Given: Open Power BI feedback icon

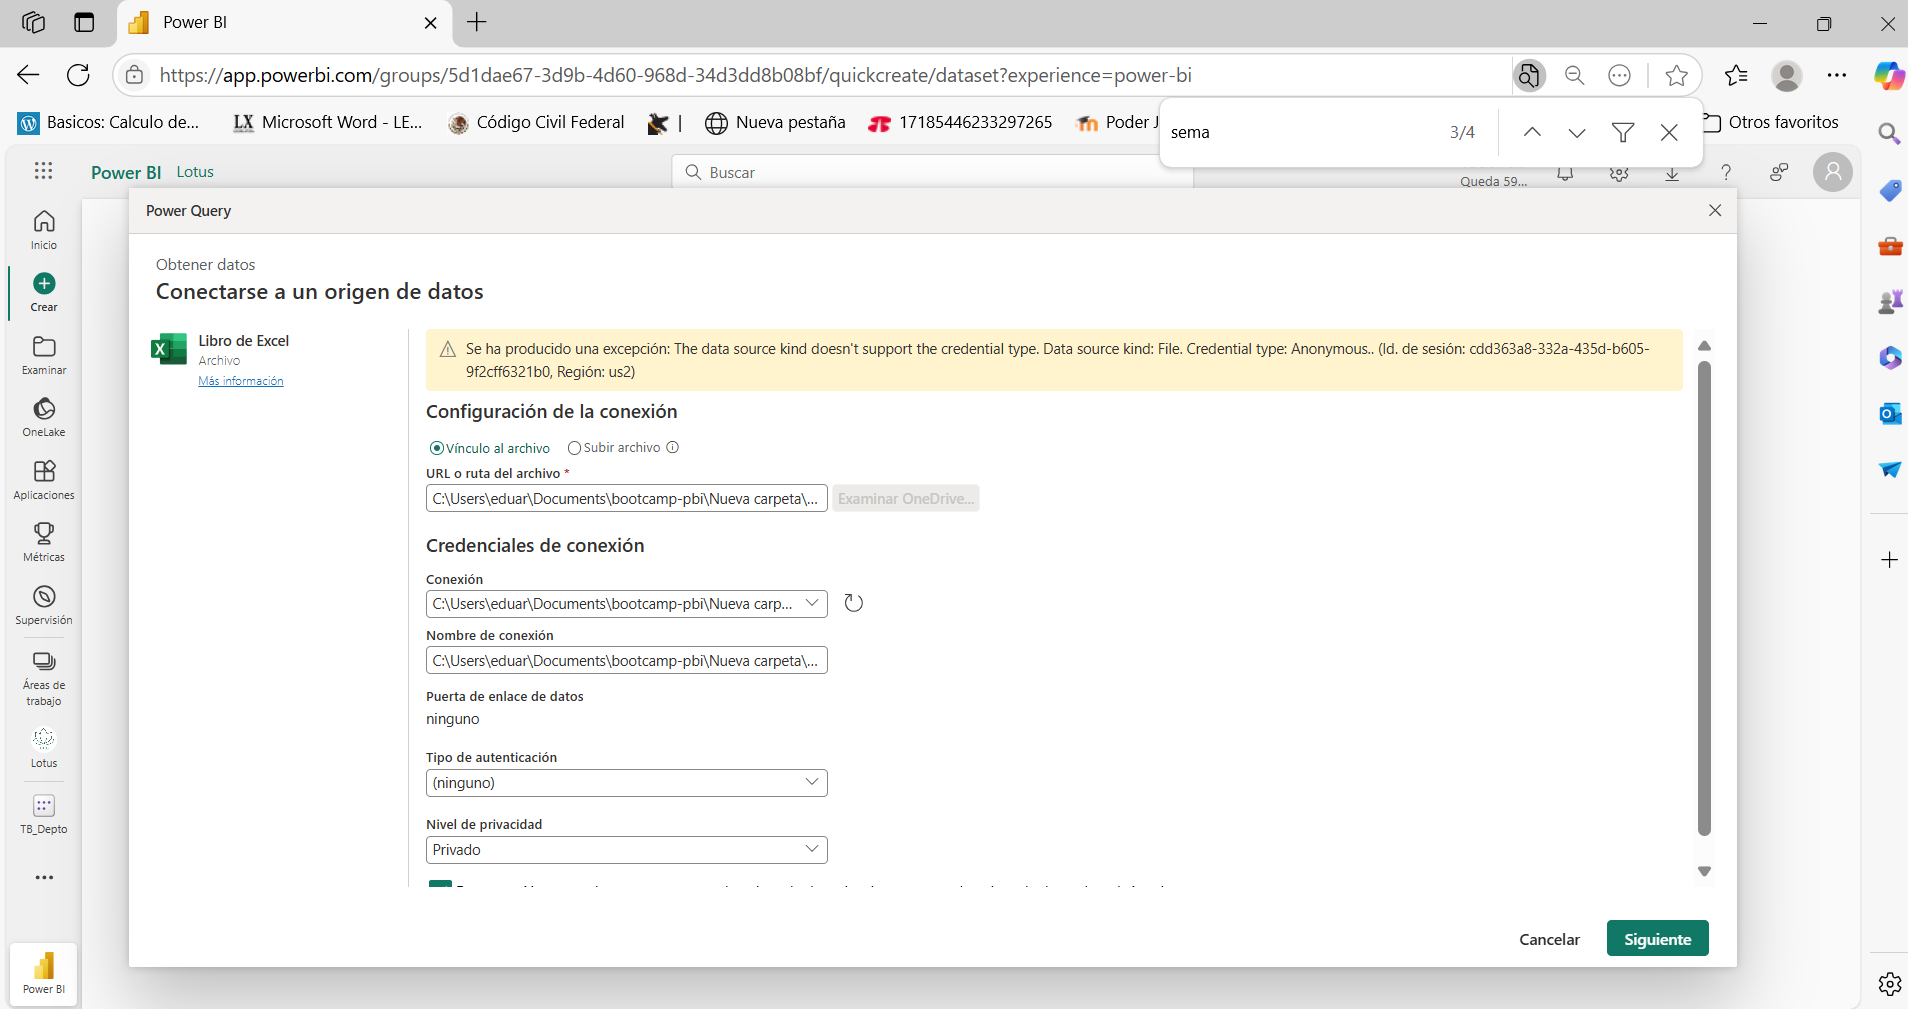Looking at the screenshot, I should pyautogui.click(x=1778, y=172).
